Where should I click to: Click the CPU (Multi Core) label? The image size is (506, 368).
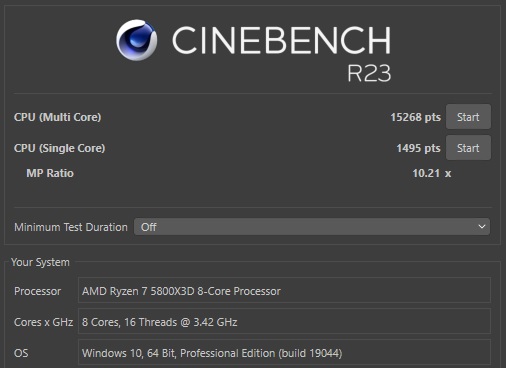(x=57, y=117)
